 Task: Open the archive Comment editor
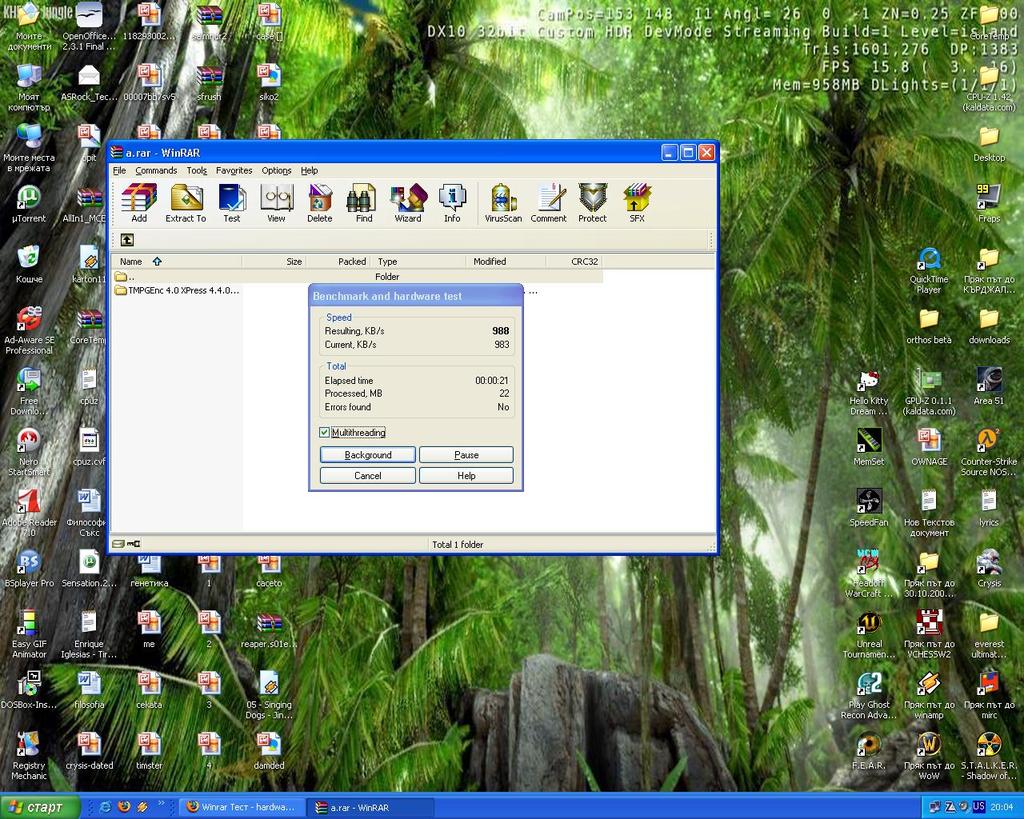[x=548, y=200]
